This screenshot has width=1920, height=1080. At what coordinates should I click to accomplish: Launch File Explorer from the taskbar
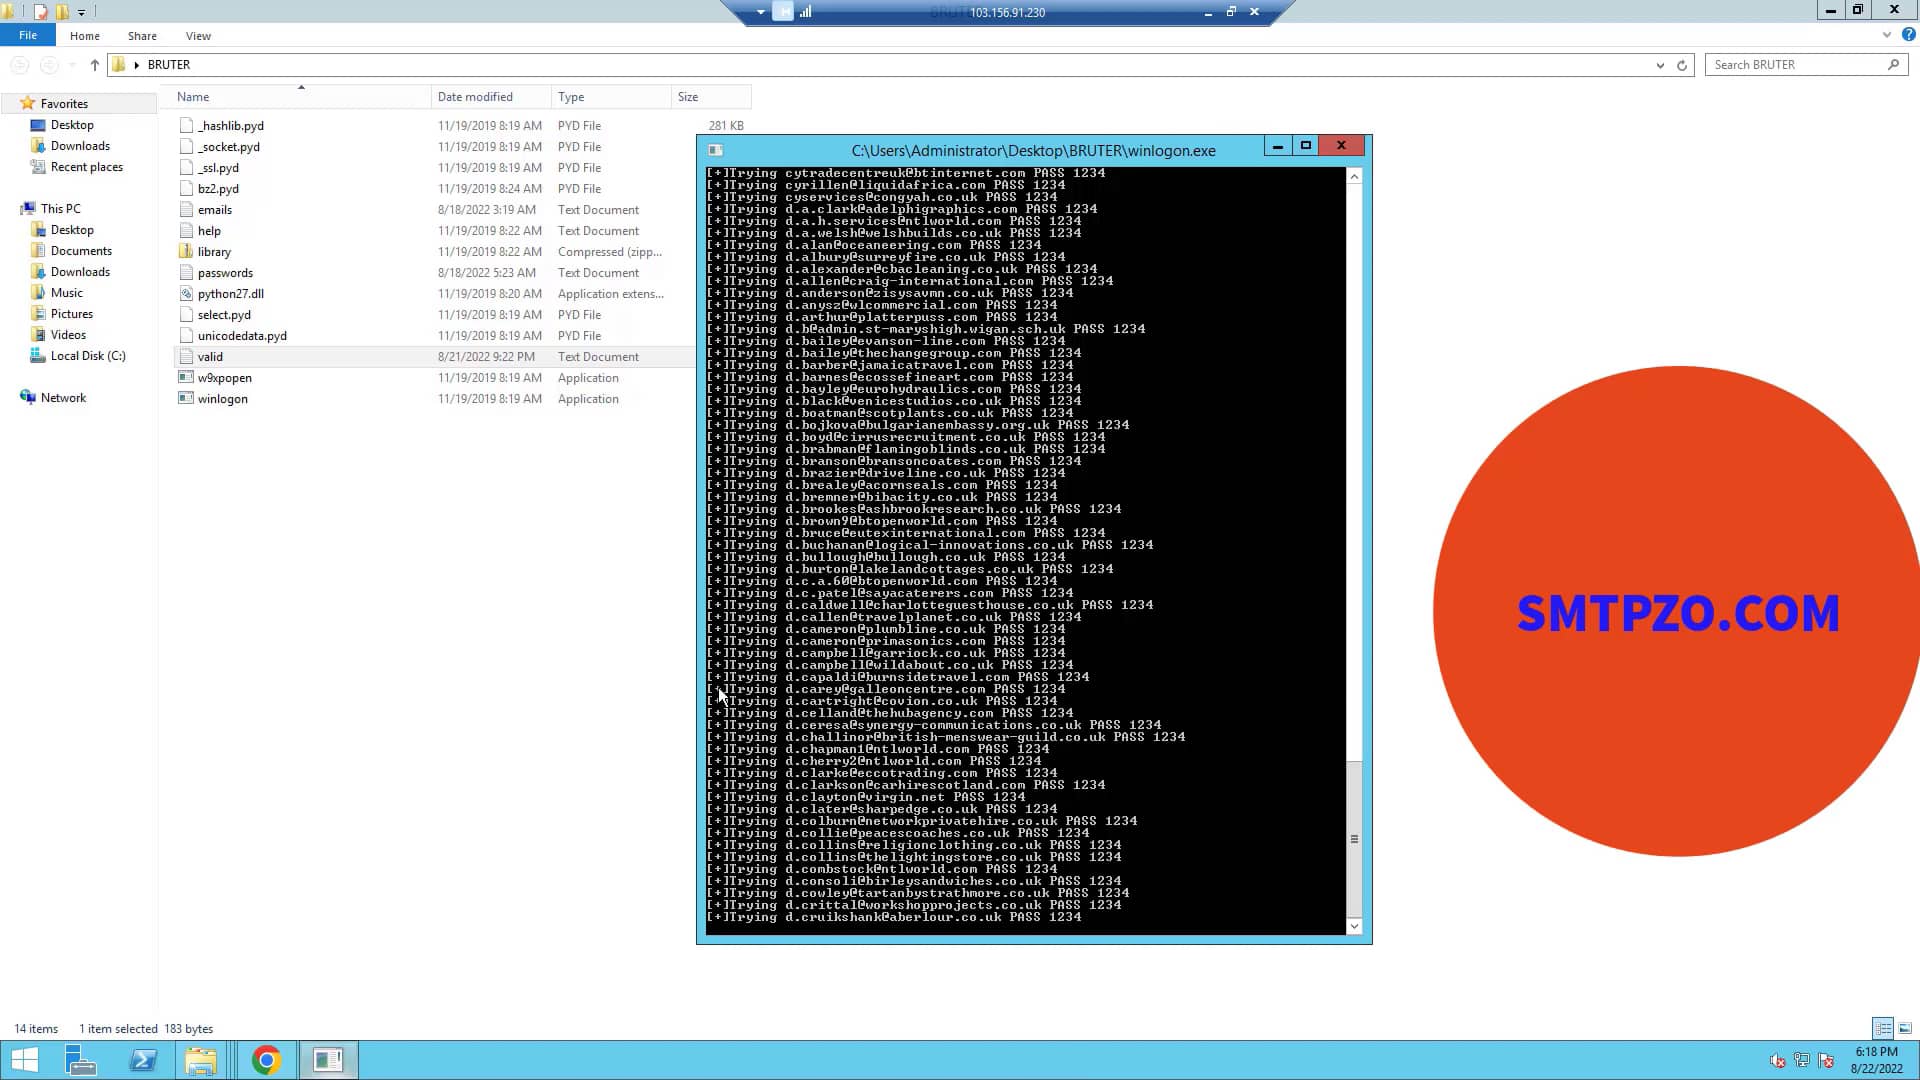[x=200, y=1059]
